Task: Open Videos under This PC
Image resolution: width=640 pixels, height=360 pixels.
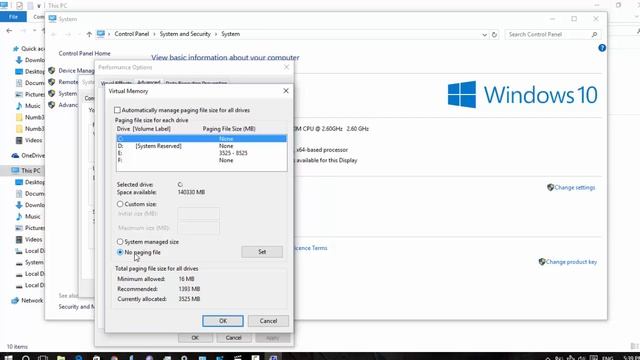Action: [33, 239]
